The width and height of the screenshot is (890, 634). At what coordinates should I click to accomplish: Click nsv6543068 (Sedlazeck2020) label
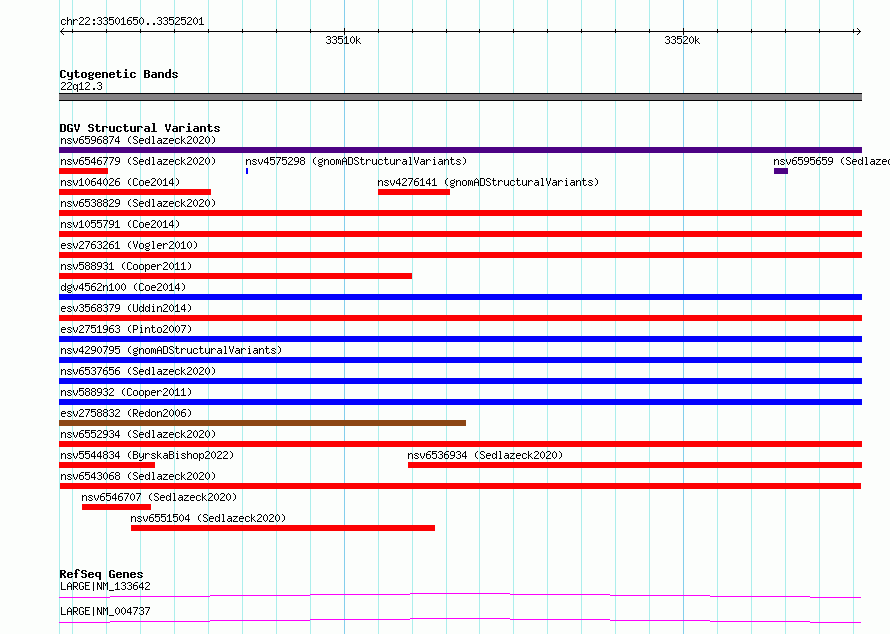coord(138,476)
